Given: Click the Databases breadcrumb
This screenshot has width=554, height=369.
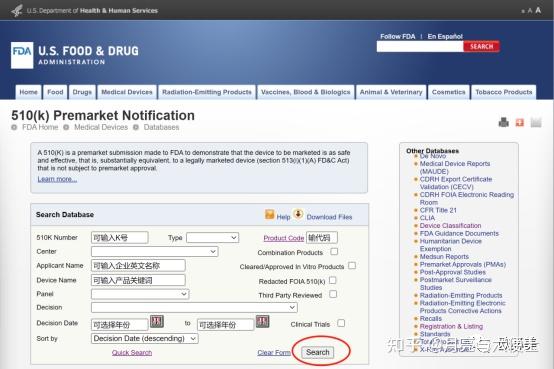Looking at the screenshot, I should click(x=161, y=127).
